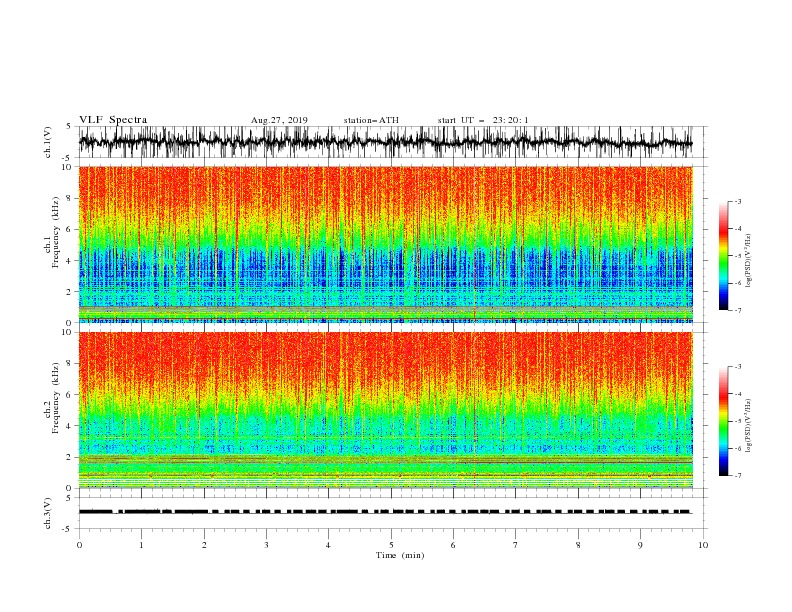Click the "8" tick on ch.1 frequency axis
This screenshot has height=612, width=792.
[70, 198]
